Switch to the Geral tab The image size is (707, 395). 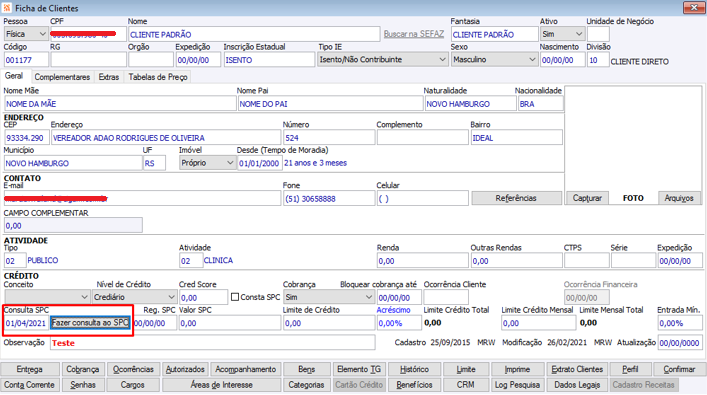tap(14, 76)
